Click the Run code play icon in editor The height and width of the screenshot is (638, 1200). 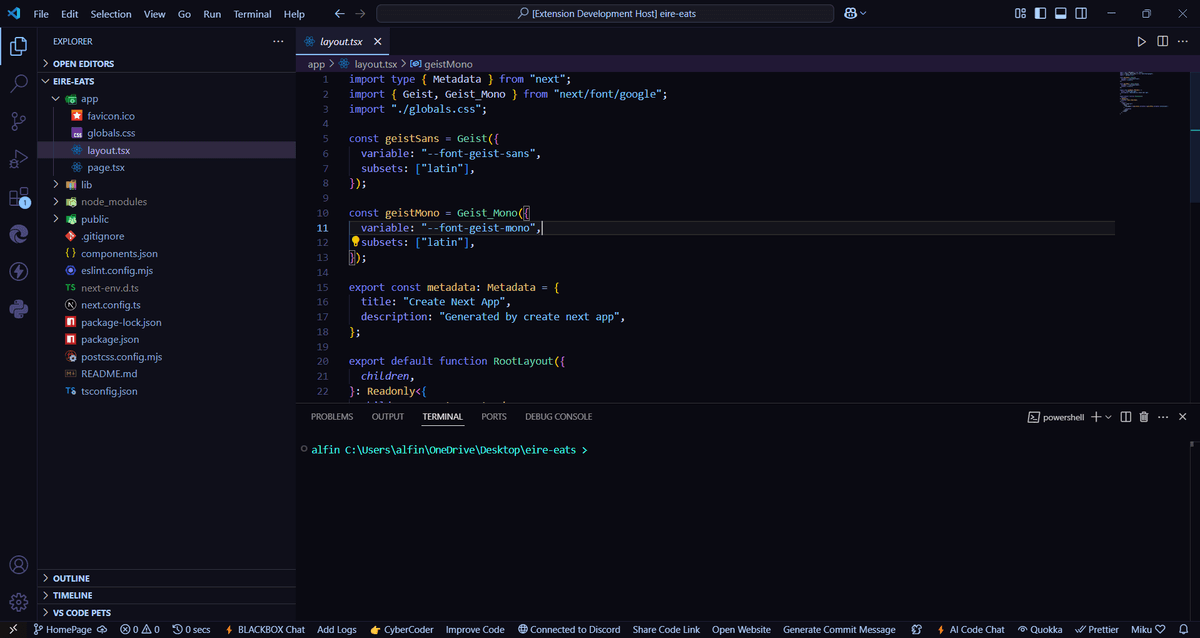pos(1142,42)
